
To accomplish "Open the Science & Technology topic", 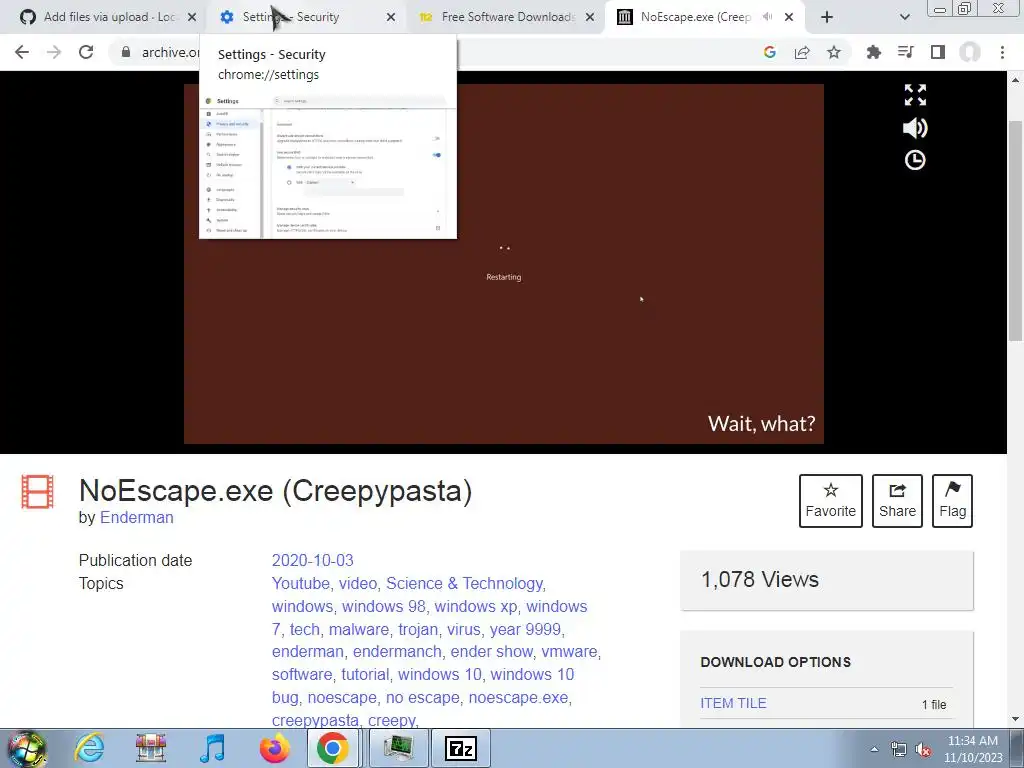I will tap(464, 583).
